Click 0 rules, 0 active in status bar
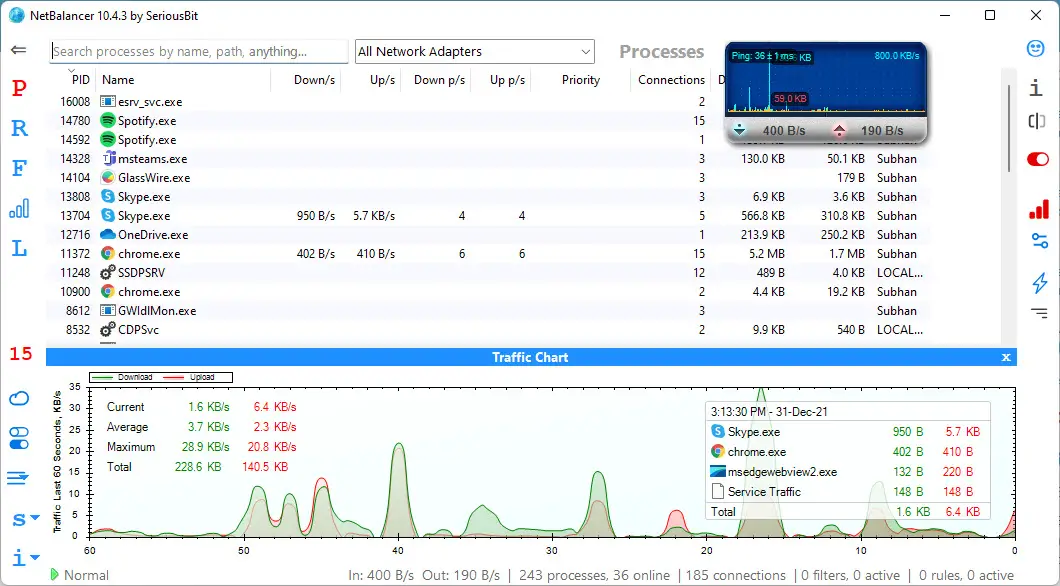Screen dimensions: 1060x586 [x=966, y=575]
